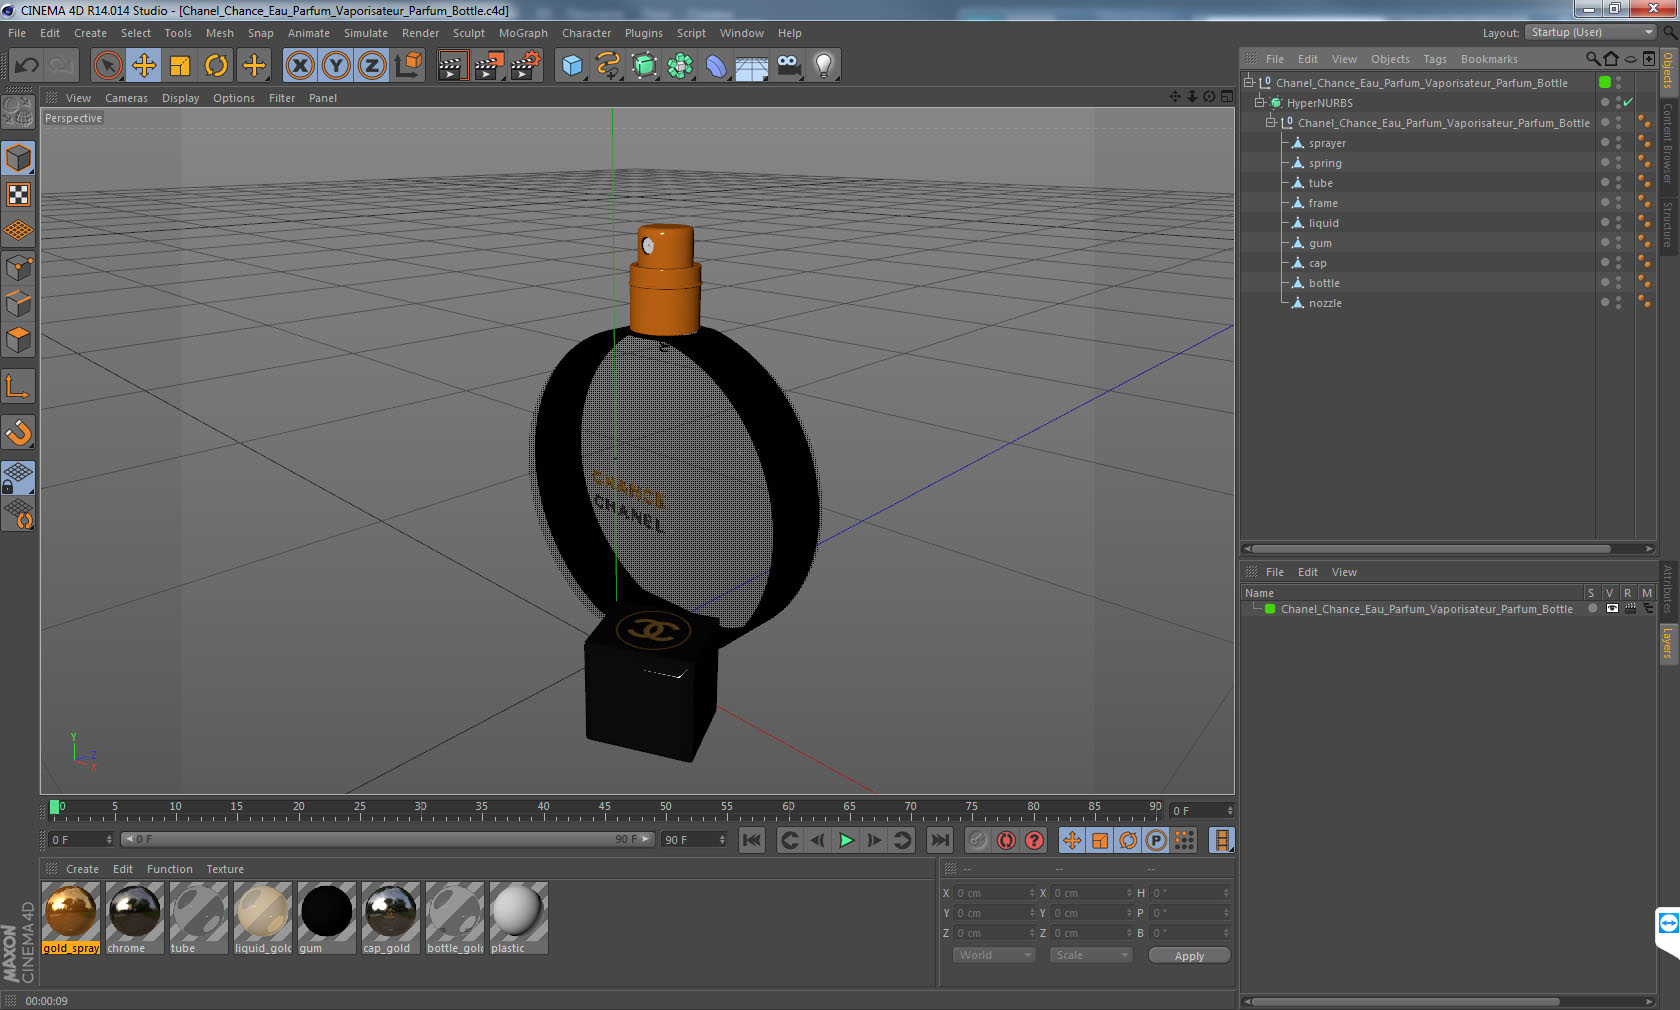Open viewport Display menu
1680x1010 pixels.
tap(180, 98)
